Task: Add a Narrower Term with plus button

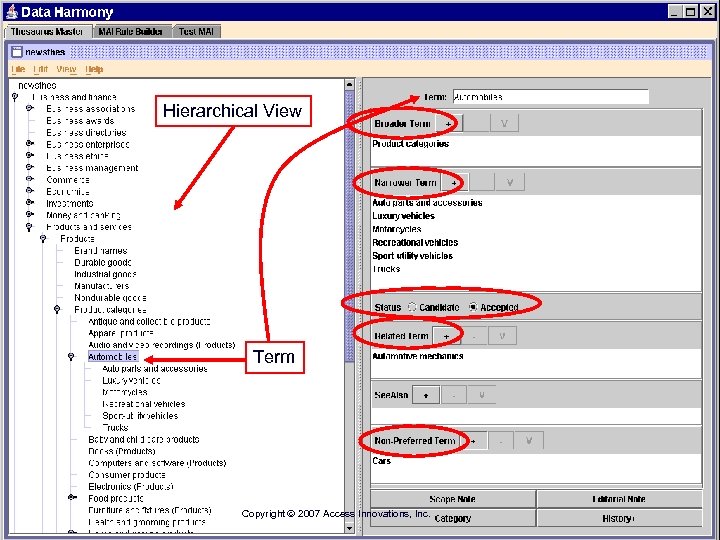Action: pos(454,182)
